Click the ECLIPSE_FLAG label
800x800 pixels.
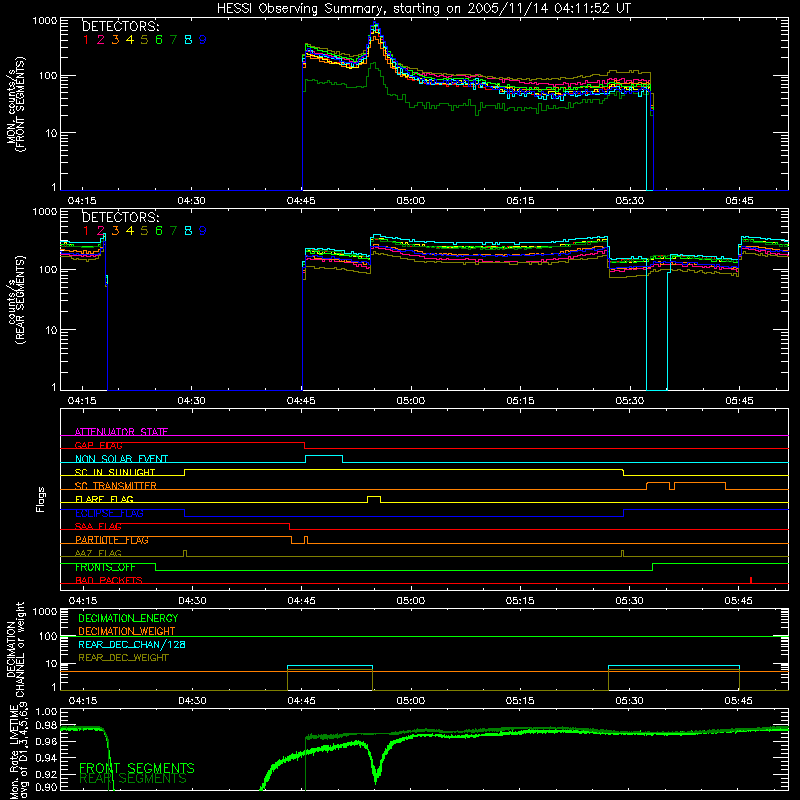[109, 513]
